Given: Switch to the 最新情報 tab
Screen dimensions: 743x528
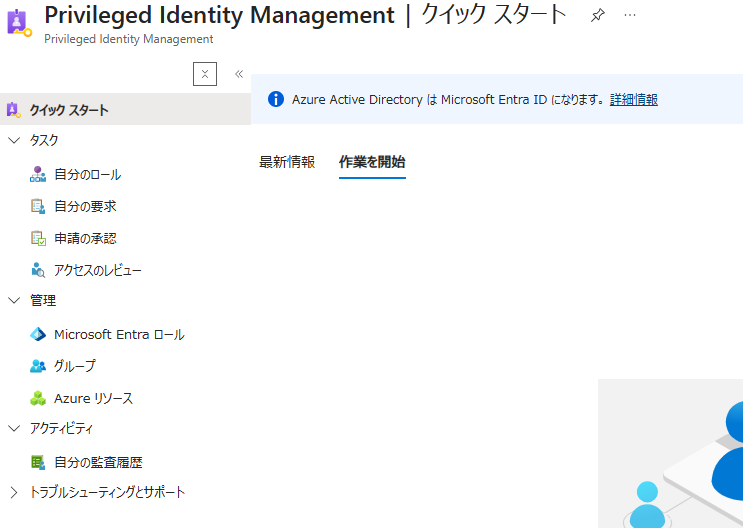Looking at the screenshot, I should [287, 162].
